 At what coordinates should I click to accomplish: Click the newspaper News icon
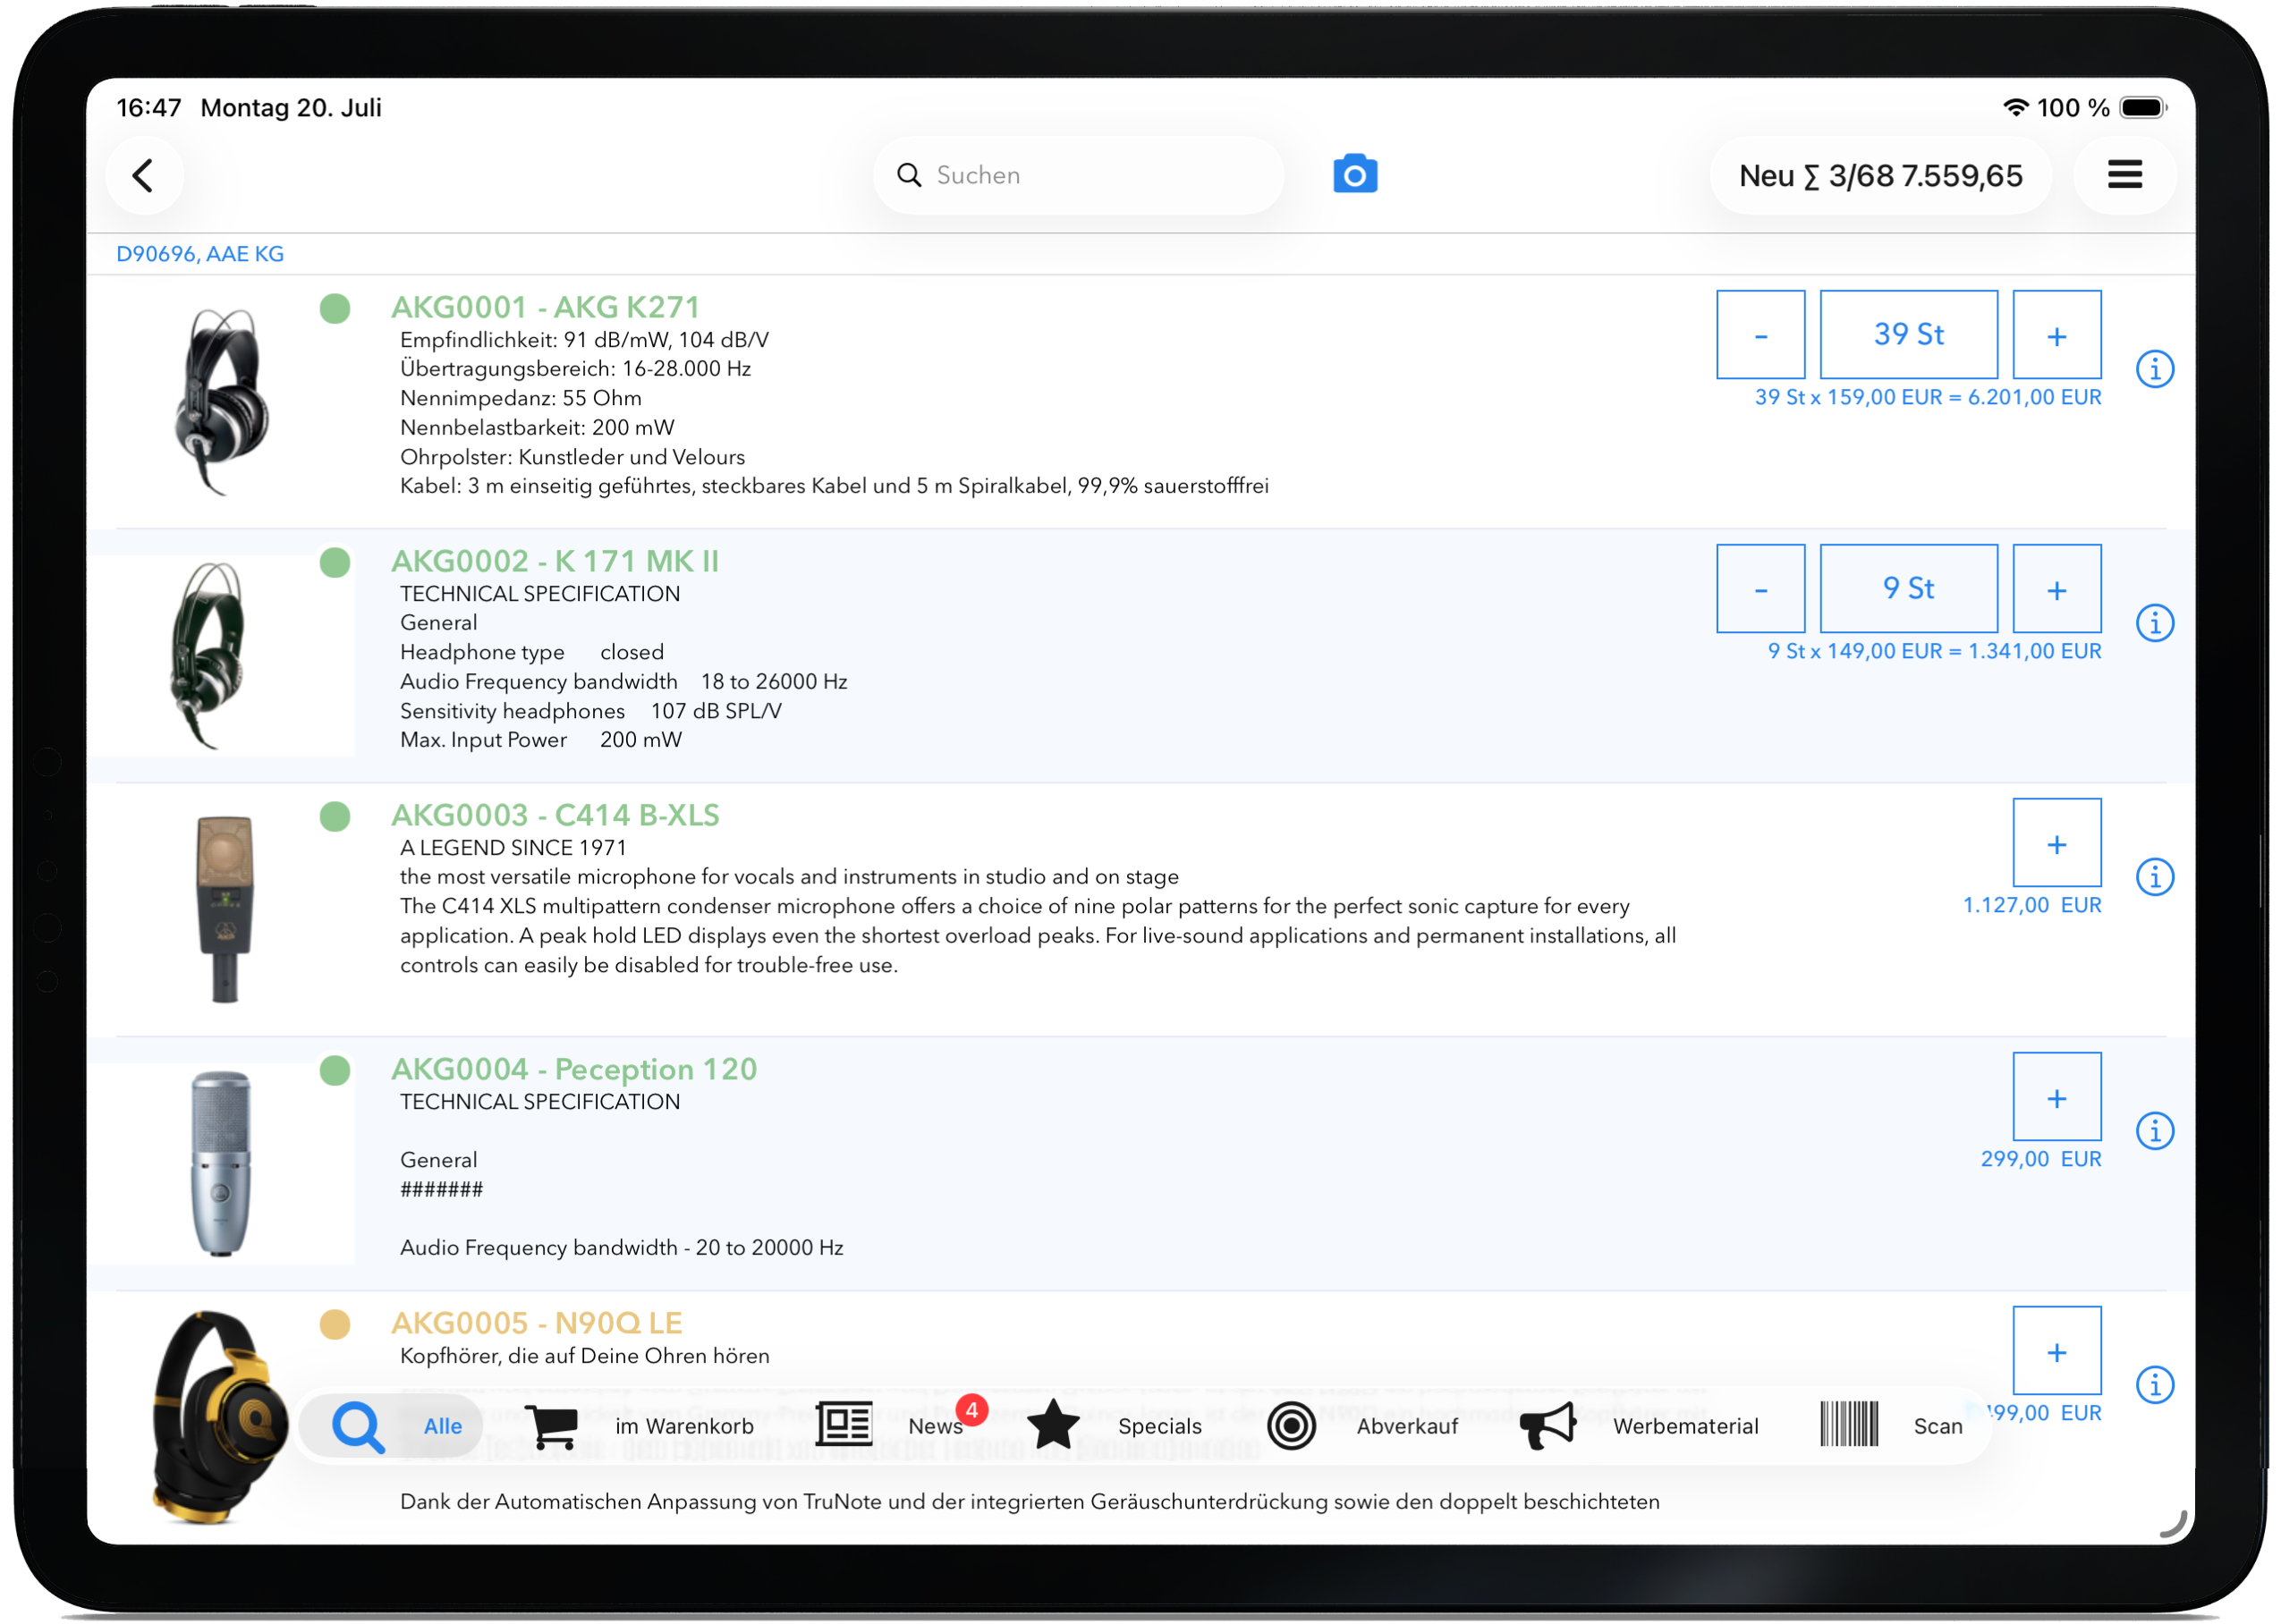844,1424
